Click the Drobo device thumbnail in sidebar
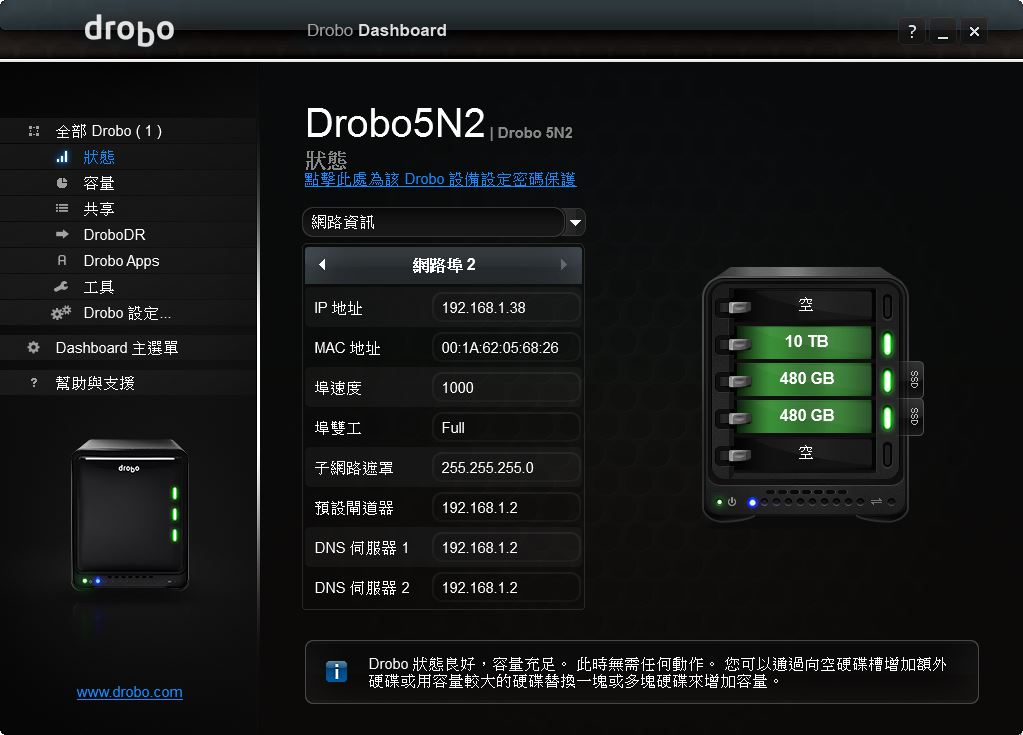 click(x=129, y=515)
